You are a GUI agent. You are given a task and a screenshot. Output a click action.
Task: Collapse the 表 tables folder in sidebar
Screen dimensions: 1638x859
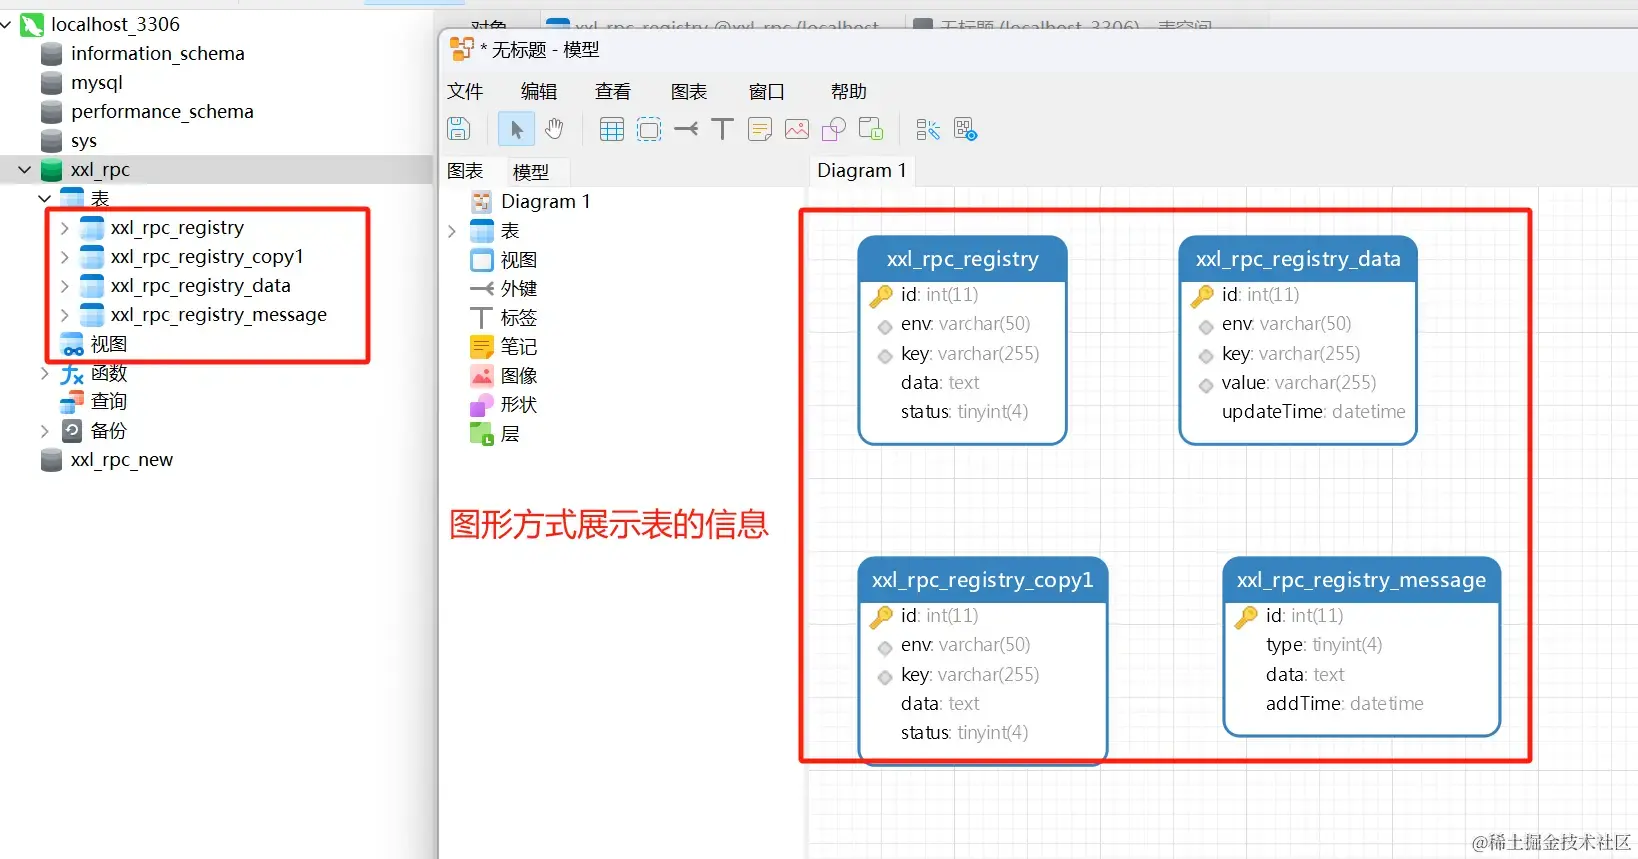coord(44,199)
